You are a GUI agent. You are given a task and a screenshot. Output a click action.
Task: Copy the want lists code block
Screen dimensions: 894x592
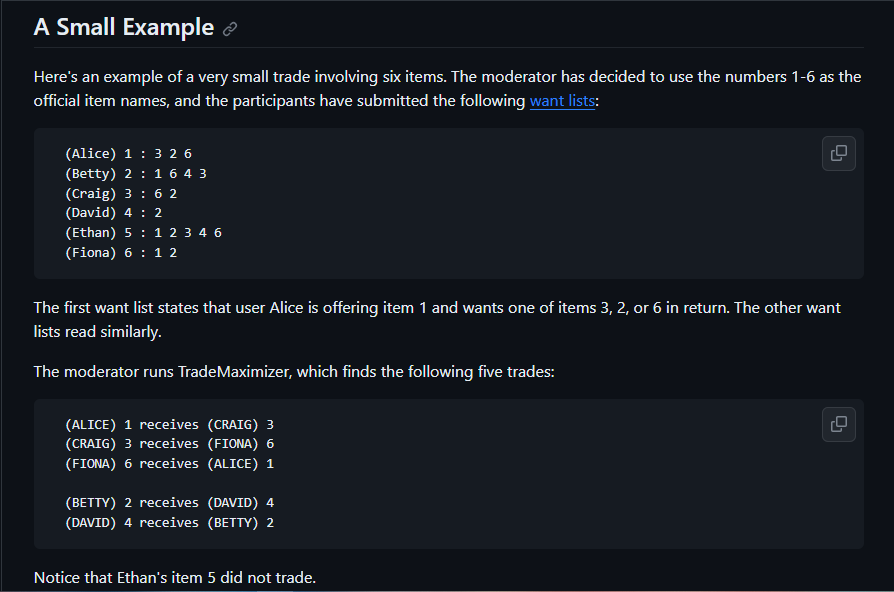click(x=839, y=153)
